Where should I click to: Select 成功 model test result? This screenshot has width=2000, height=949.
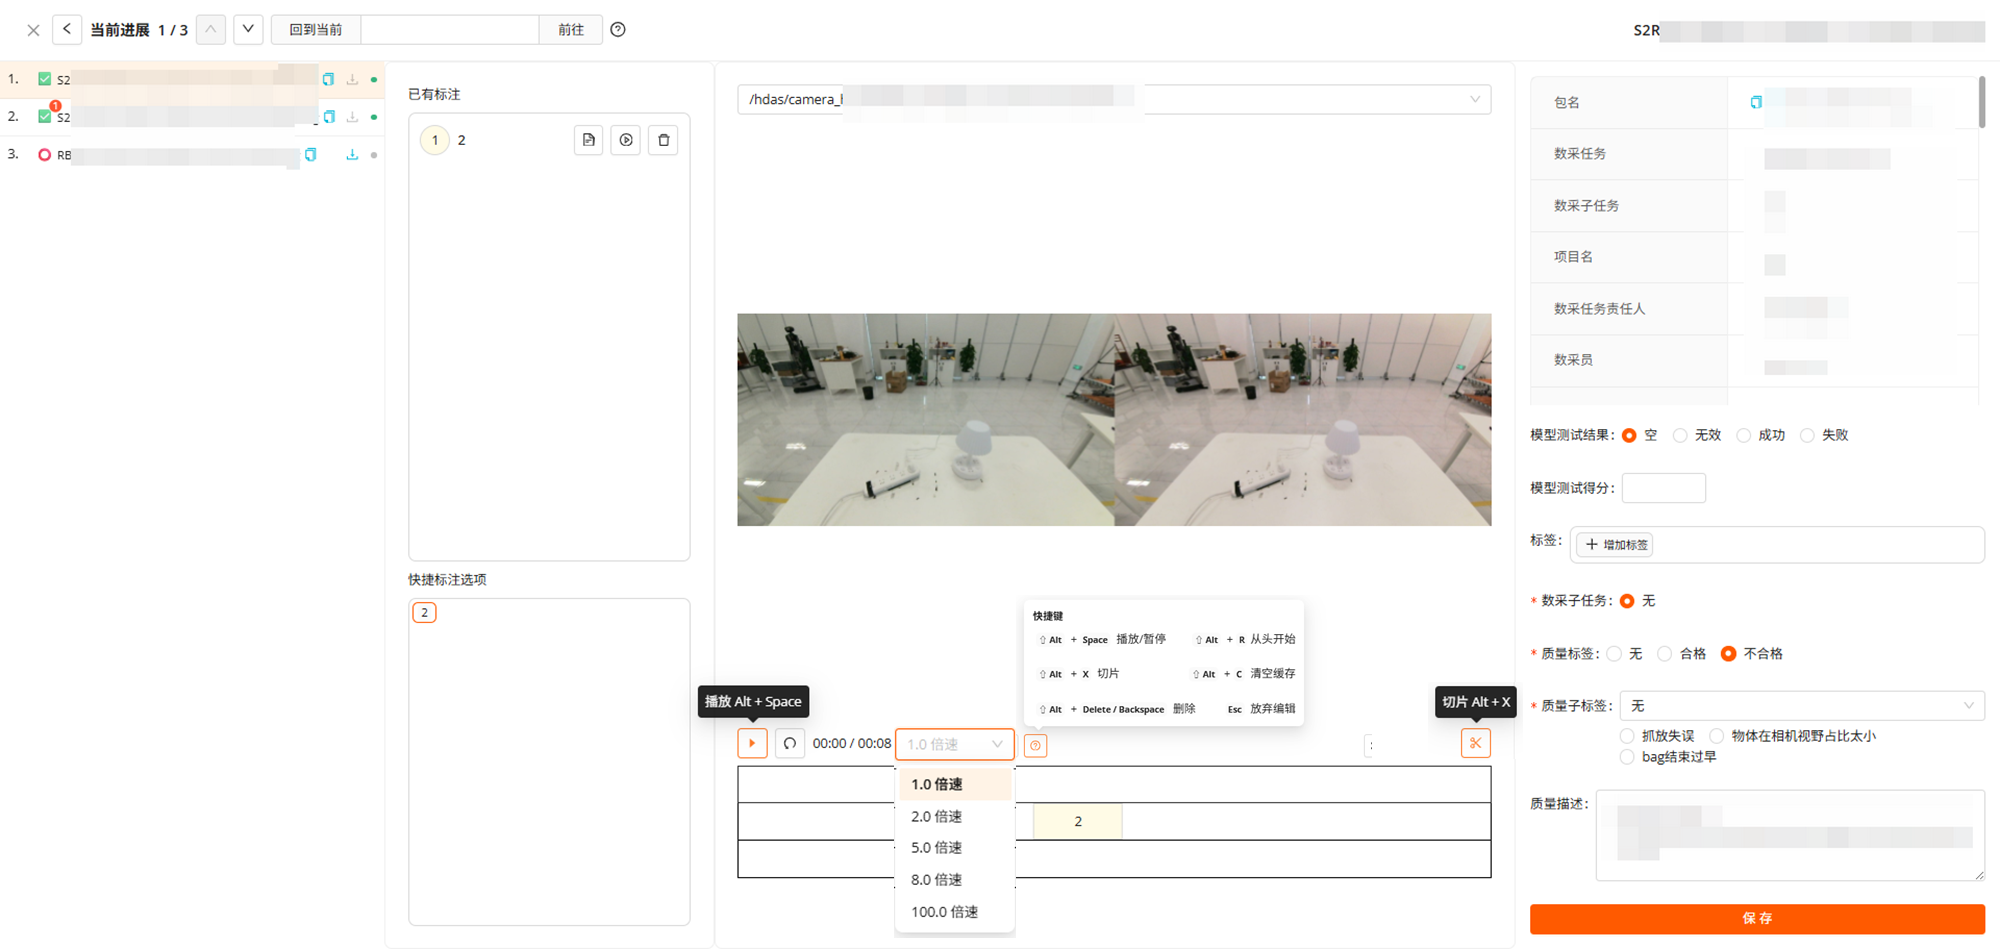[1744, 435]
